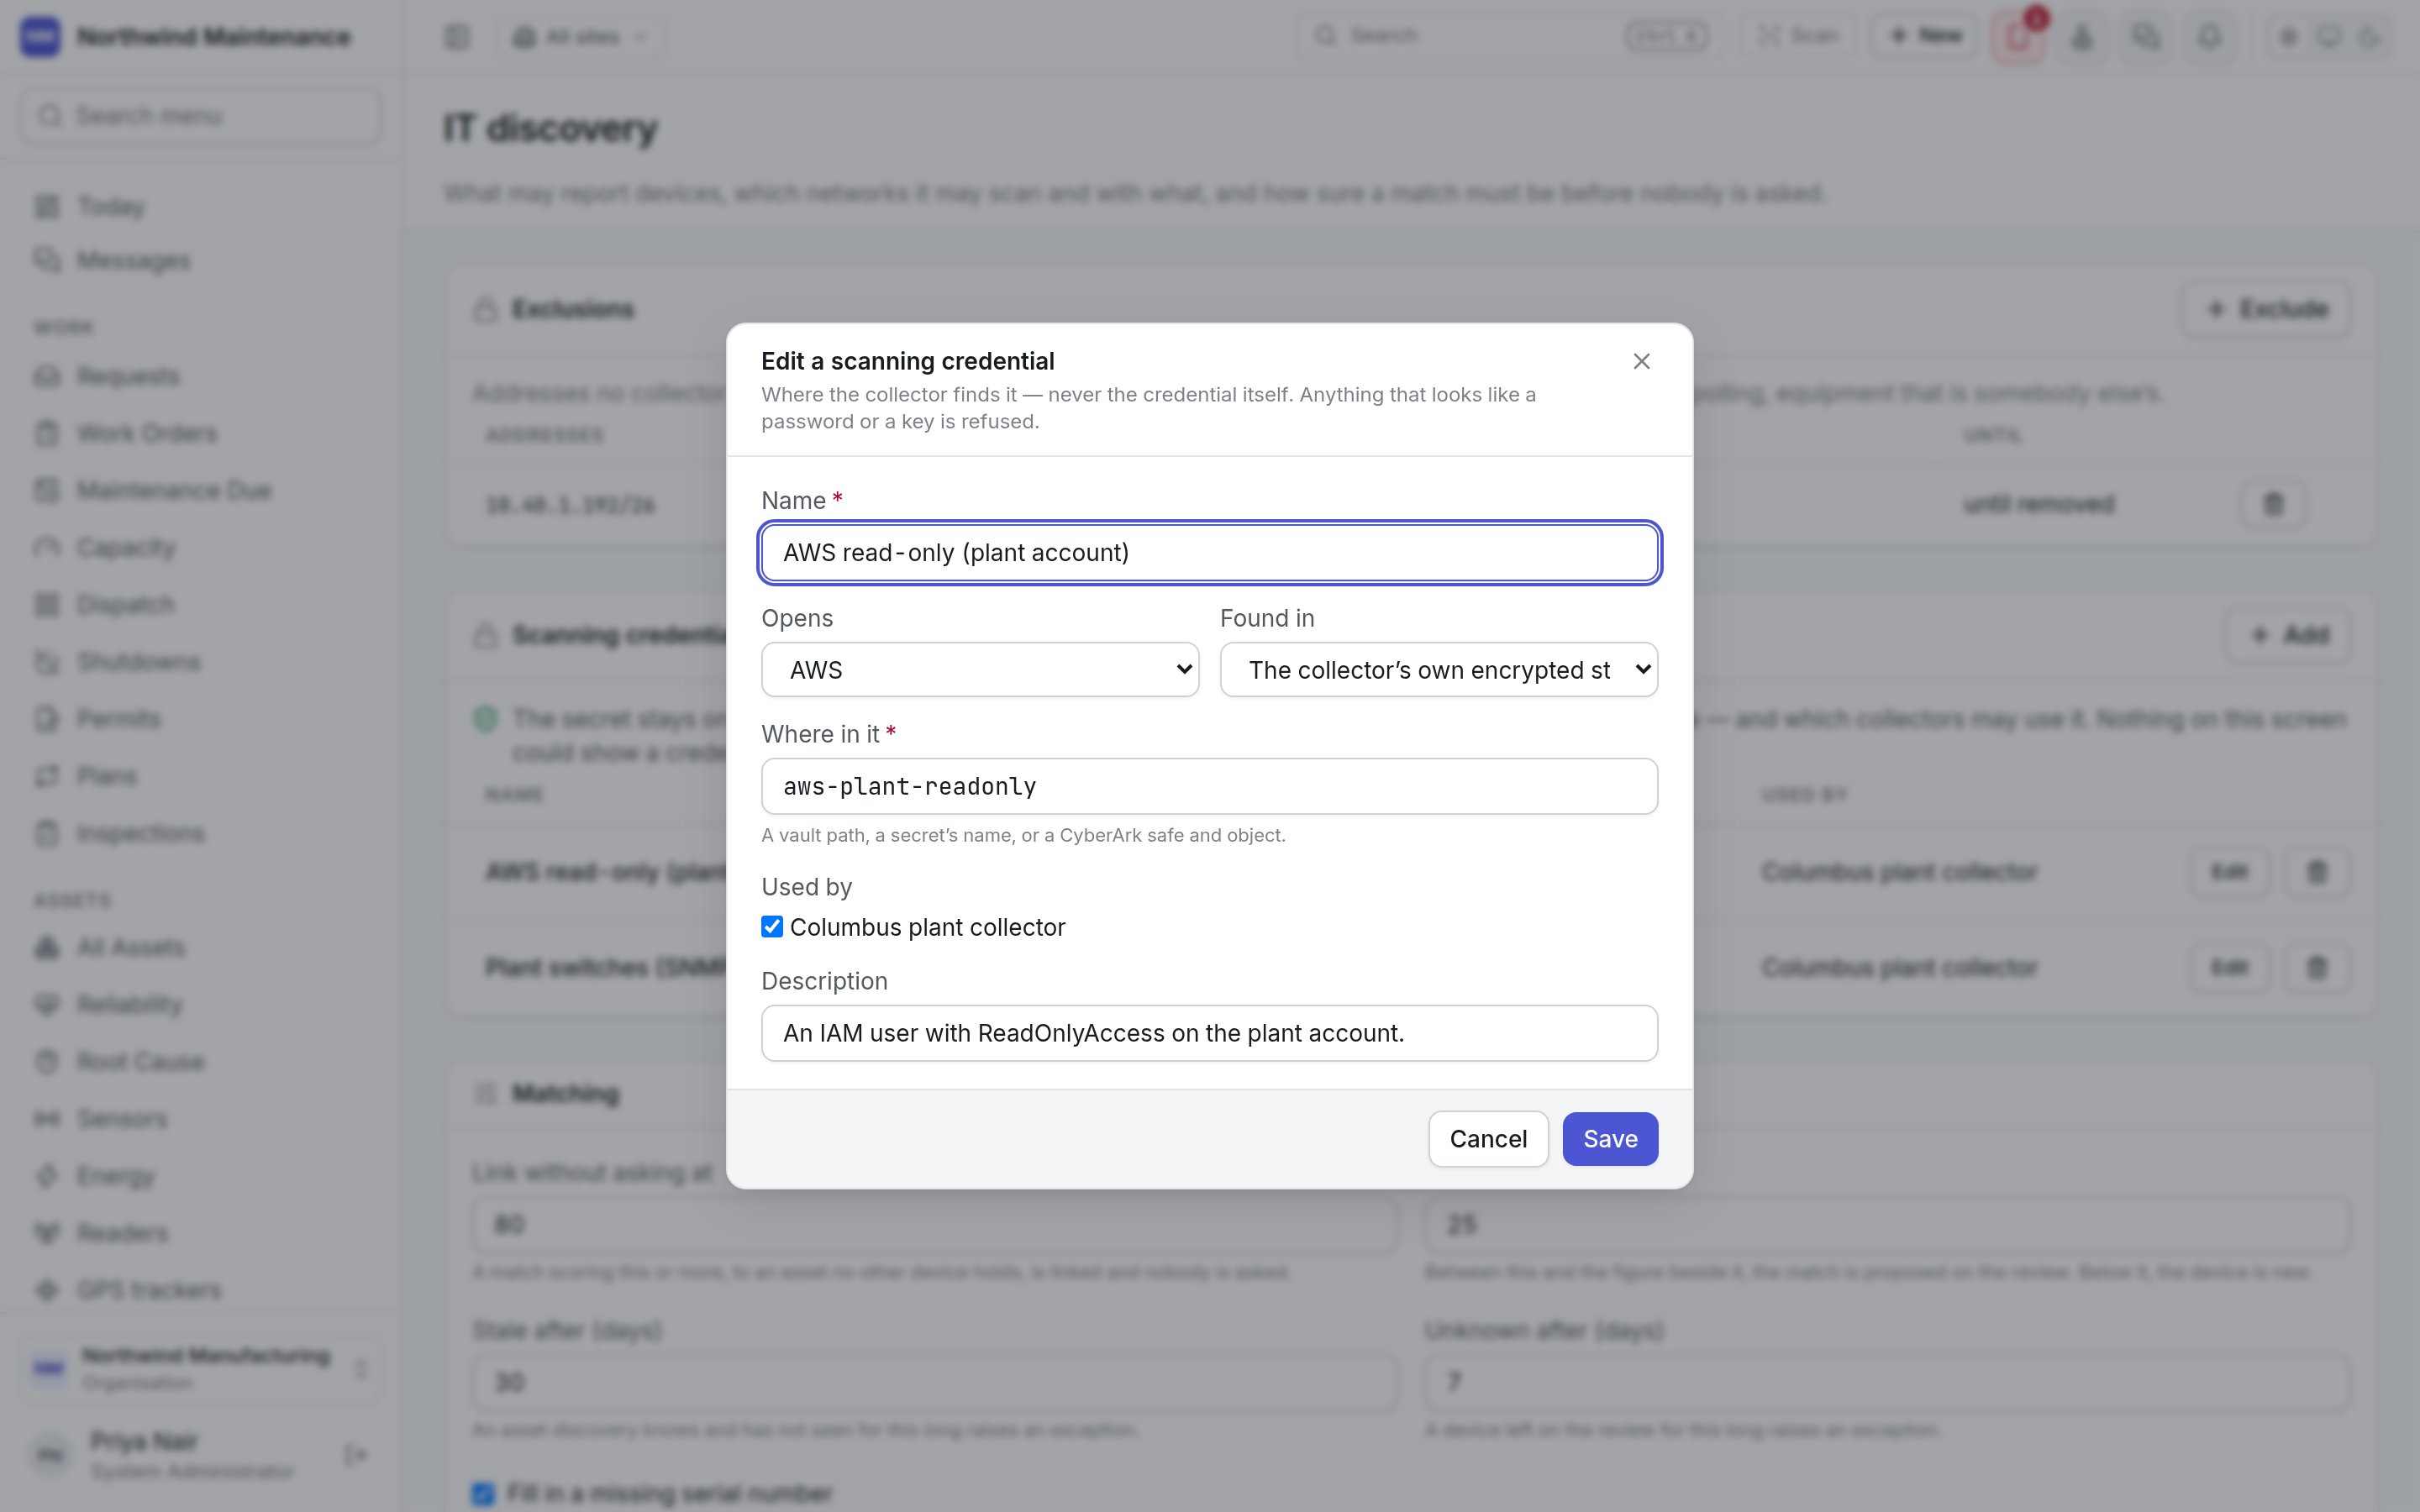Click the New button in top bar

pos(1924,36)
